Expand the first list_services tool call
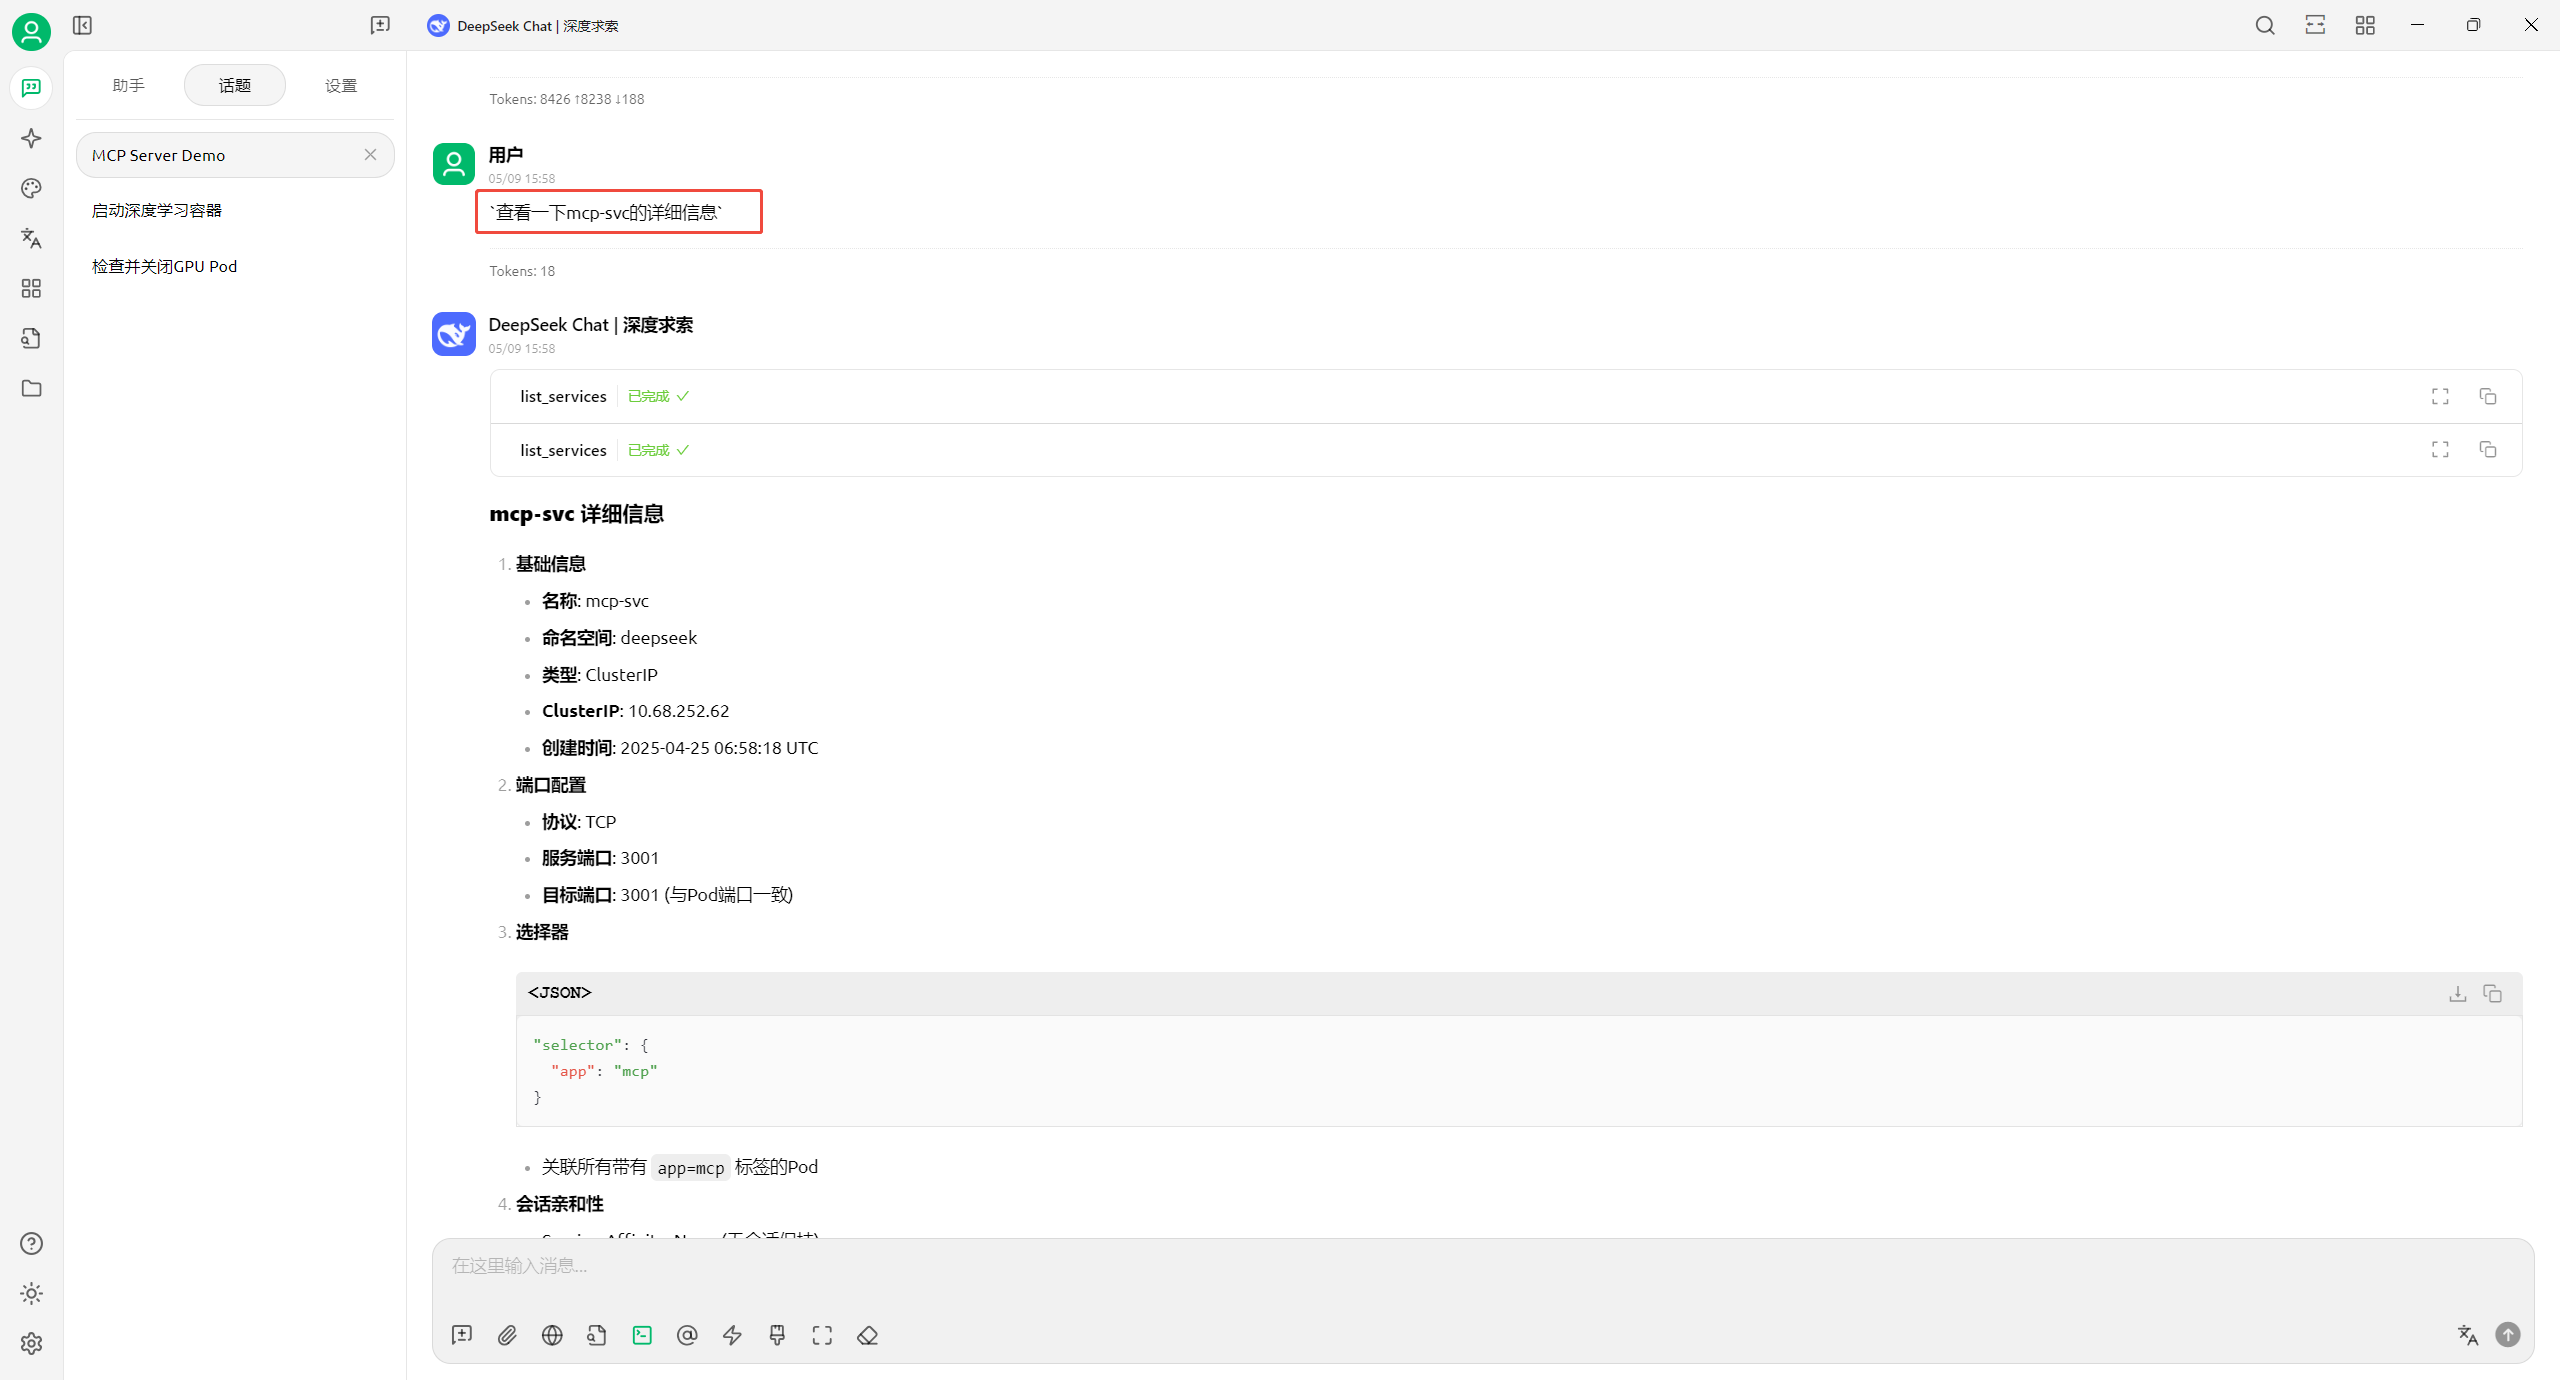This screenshot has width=2560, height=1380. click(1506, 396)
